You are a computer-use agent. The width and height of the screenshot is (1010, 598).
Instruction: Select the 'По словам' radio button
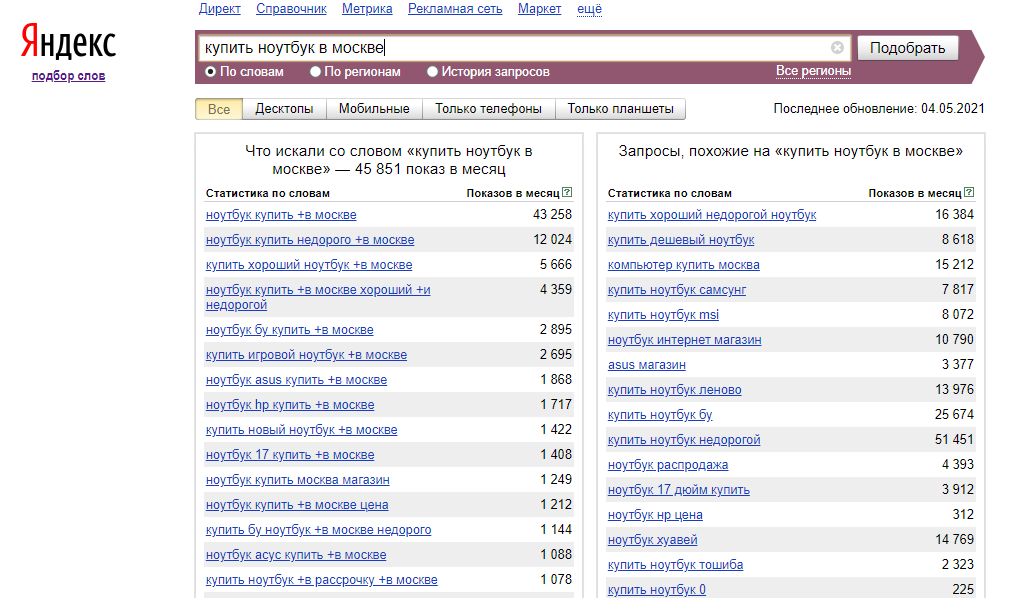[210, 72]
